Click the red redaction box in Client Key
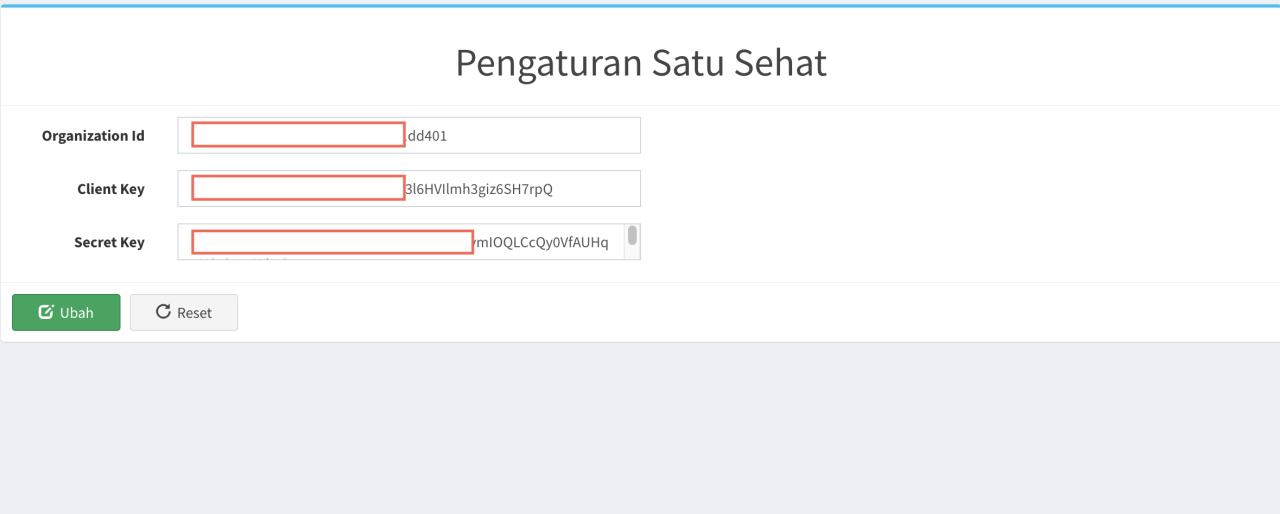This screenshot has width=1280, height=514. pos(298,188)
